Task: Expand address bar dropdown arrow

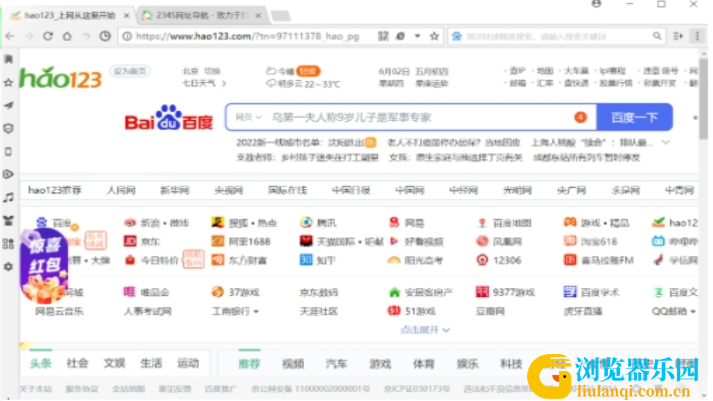Action: (x=417, y=36)
